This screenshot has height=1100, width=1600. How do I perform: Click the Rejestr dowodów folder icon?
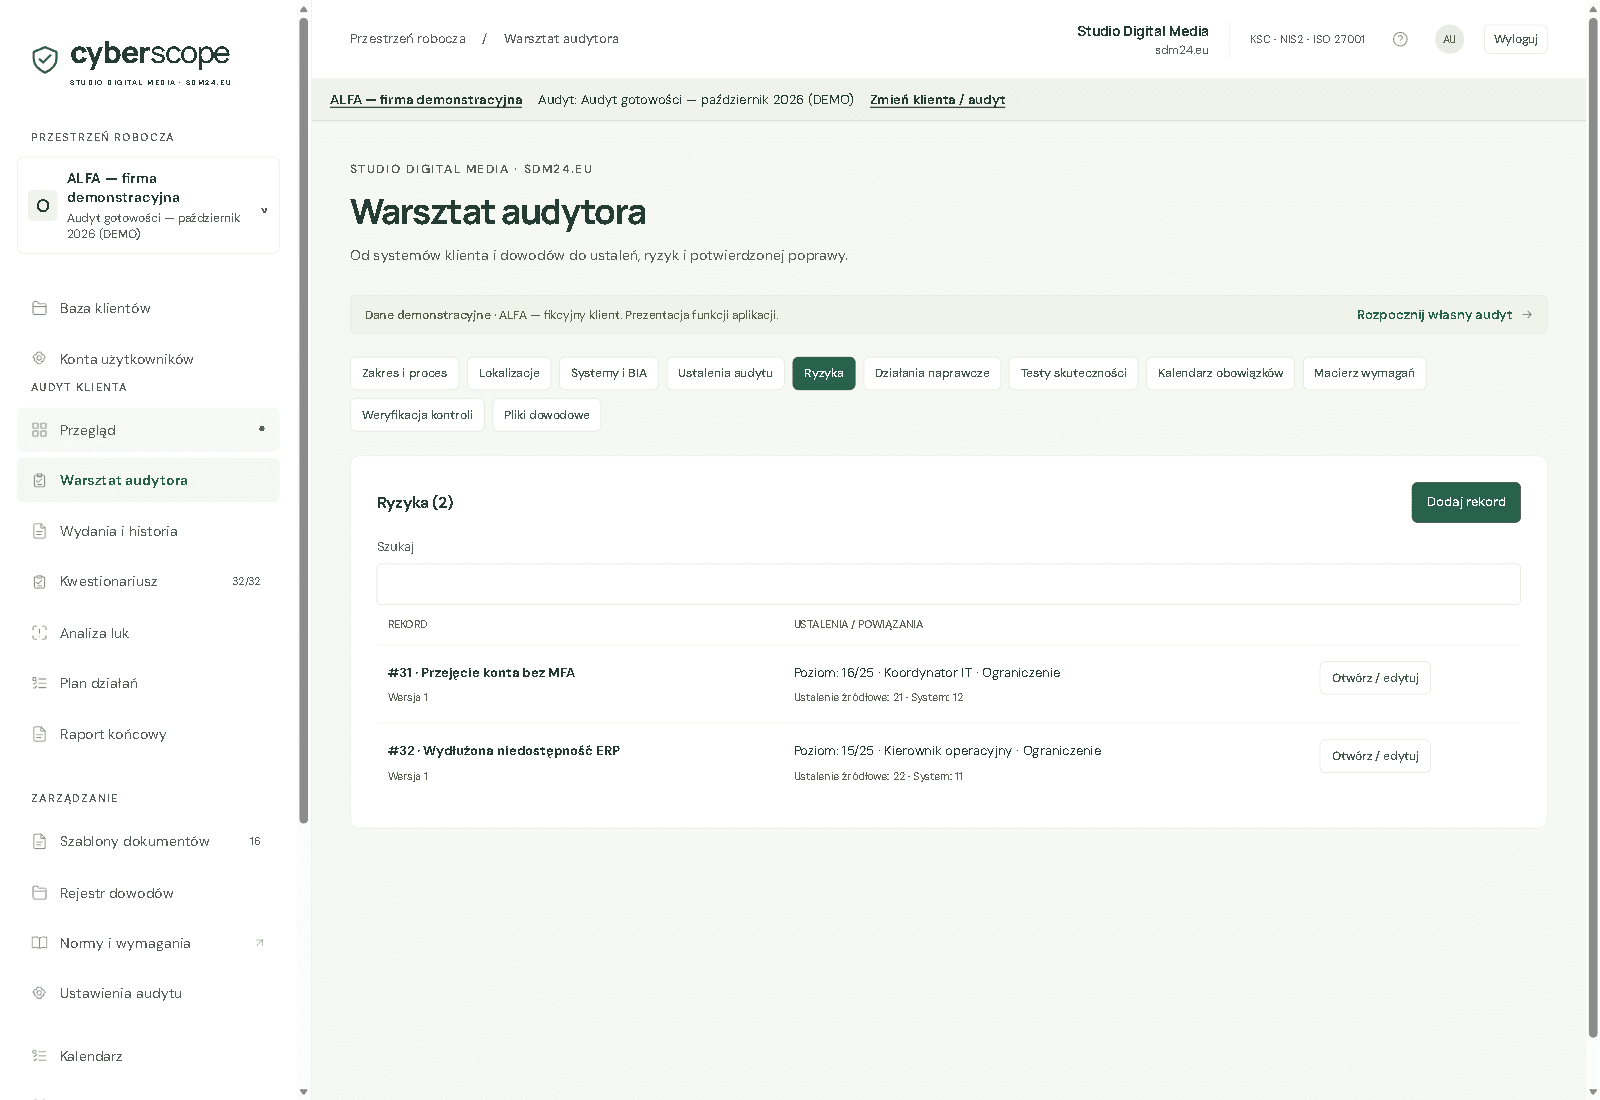(x=40, y=893)
